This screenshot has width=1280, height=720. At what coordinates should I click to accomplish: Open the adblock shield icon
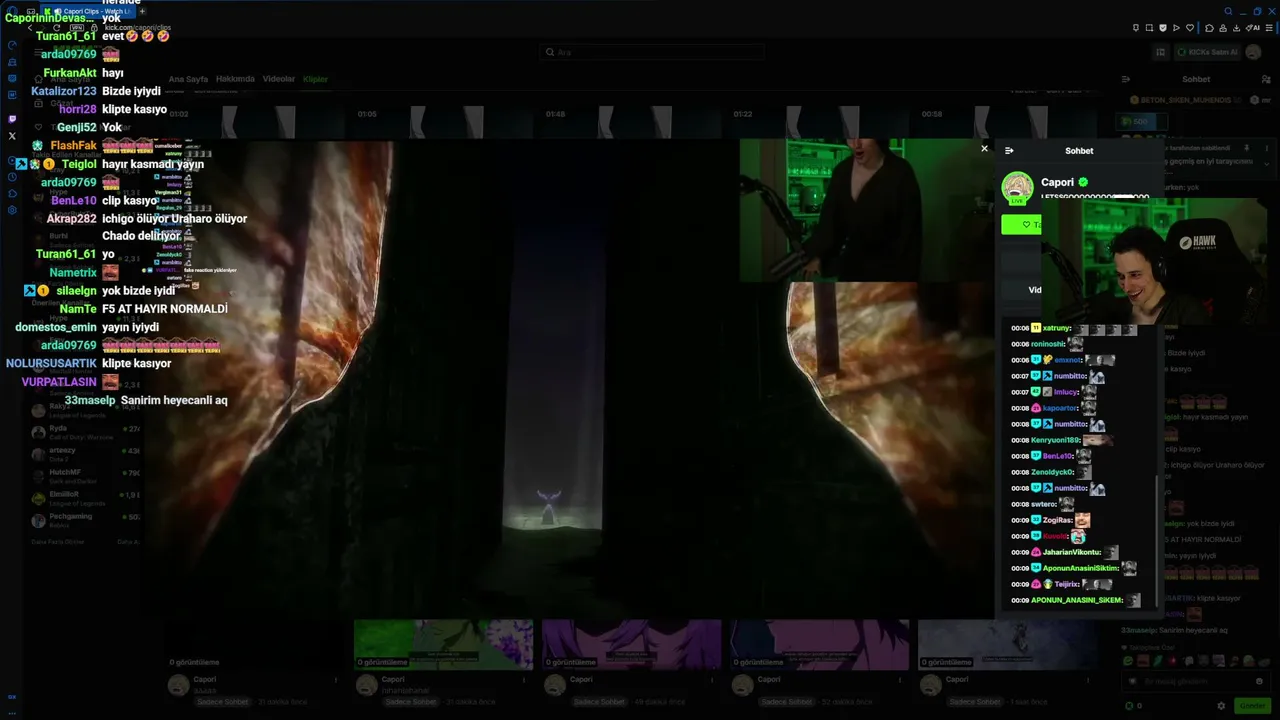pyautogui.click(x=1163, y=28)
